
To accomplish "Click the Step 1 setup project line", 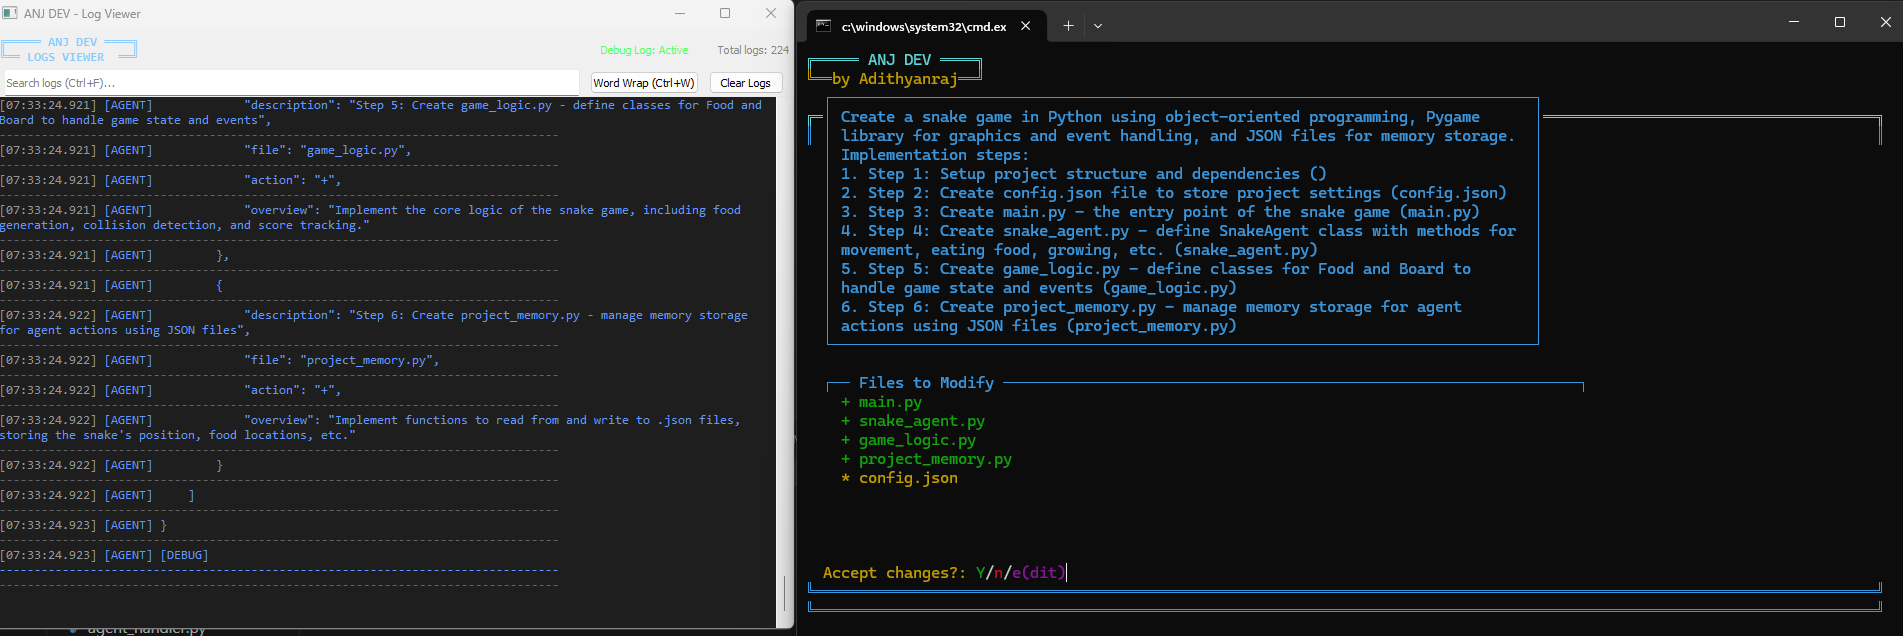I will tap(1084, 174).
